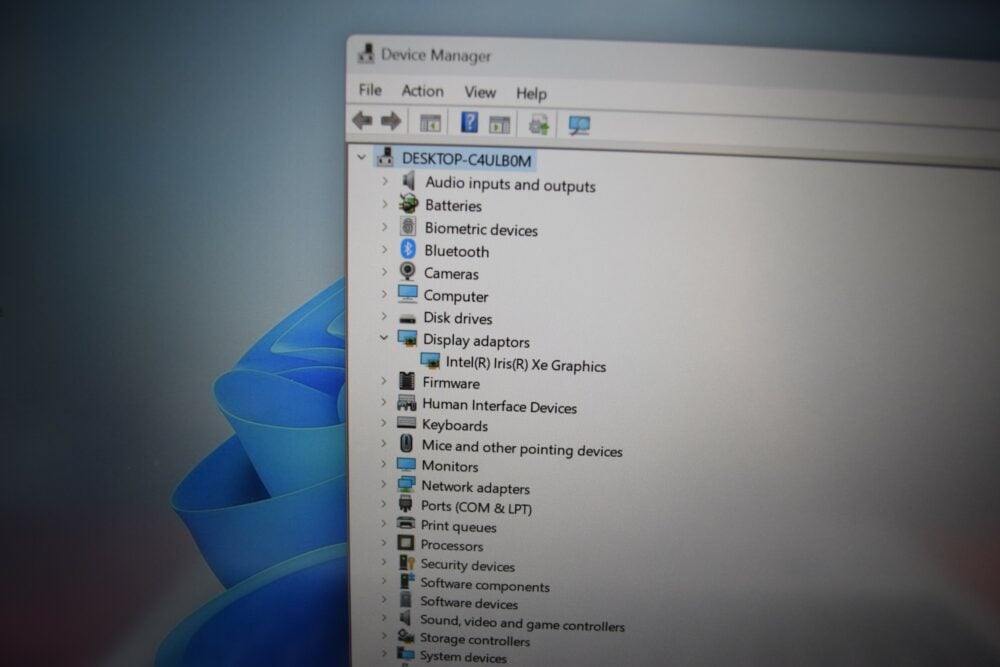
Task: Click the fingerprint Biometric devices icon
Action: click(x=408, y=226)
